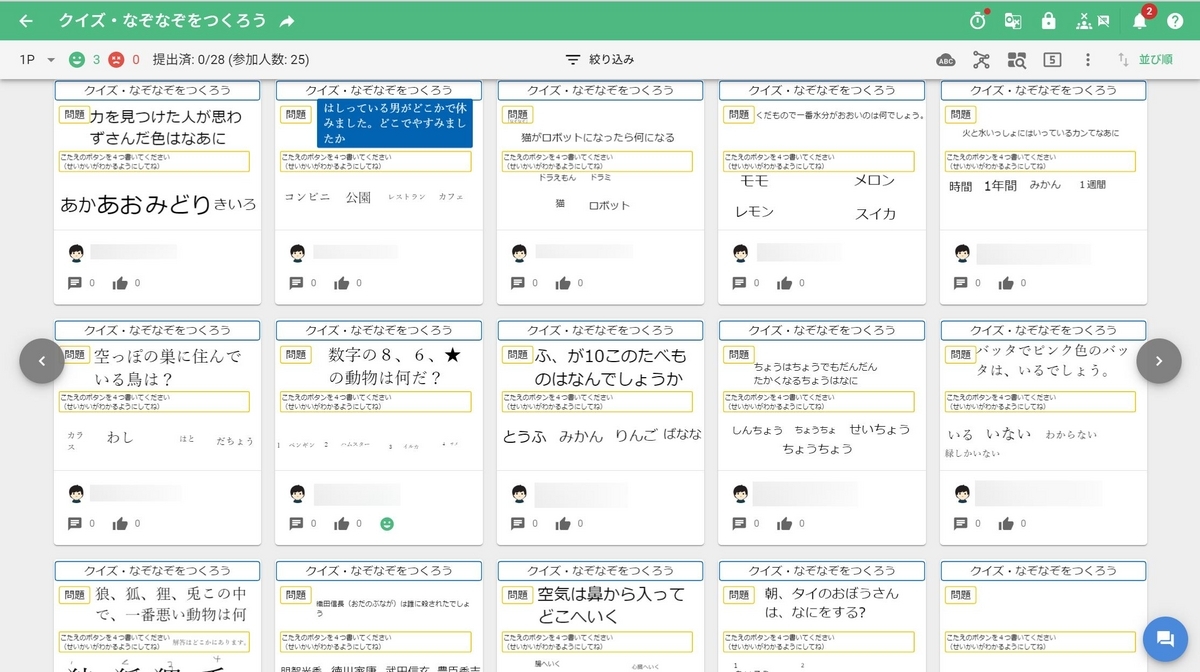Open the 並び順 sort order menu
1200x672 pixels.
(x=1146, y=60)
